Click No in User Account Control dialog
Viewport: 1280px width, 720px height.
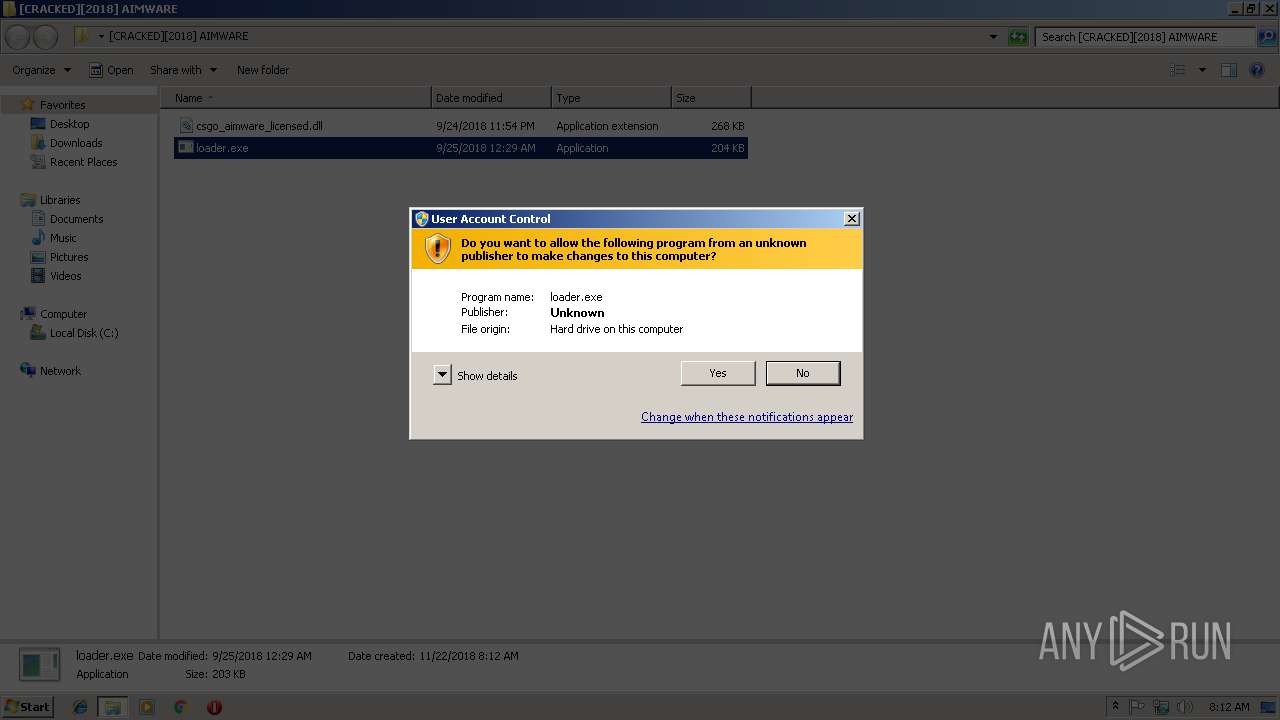(803, 373)
